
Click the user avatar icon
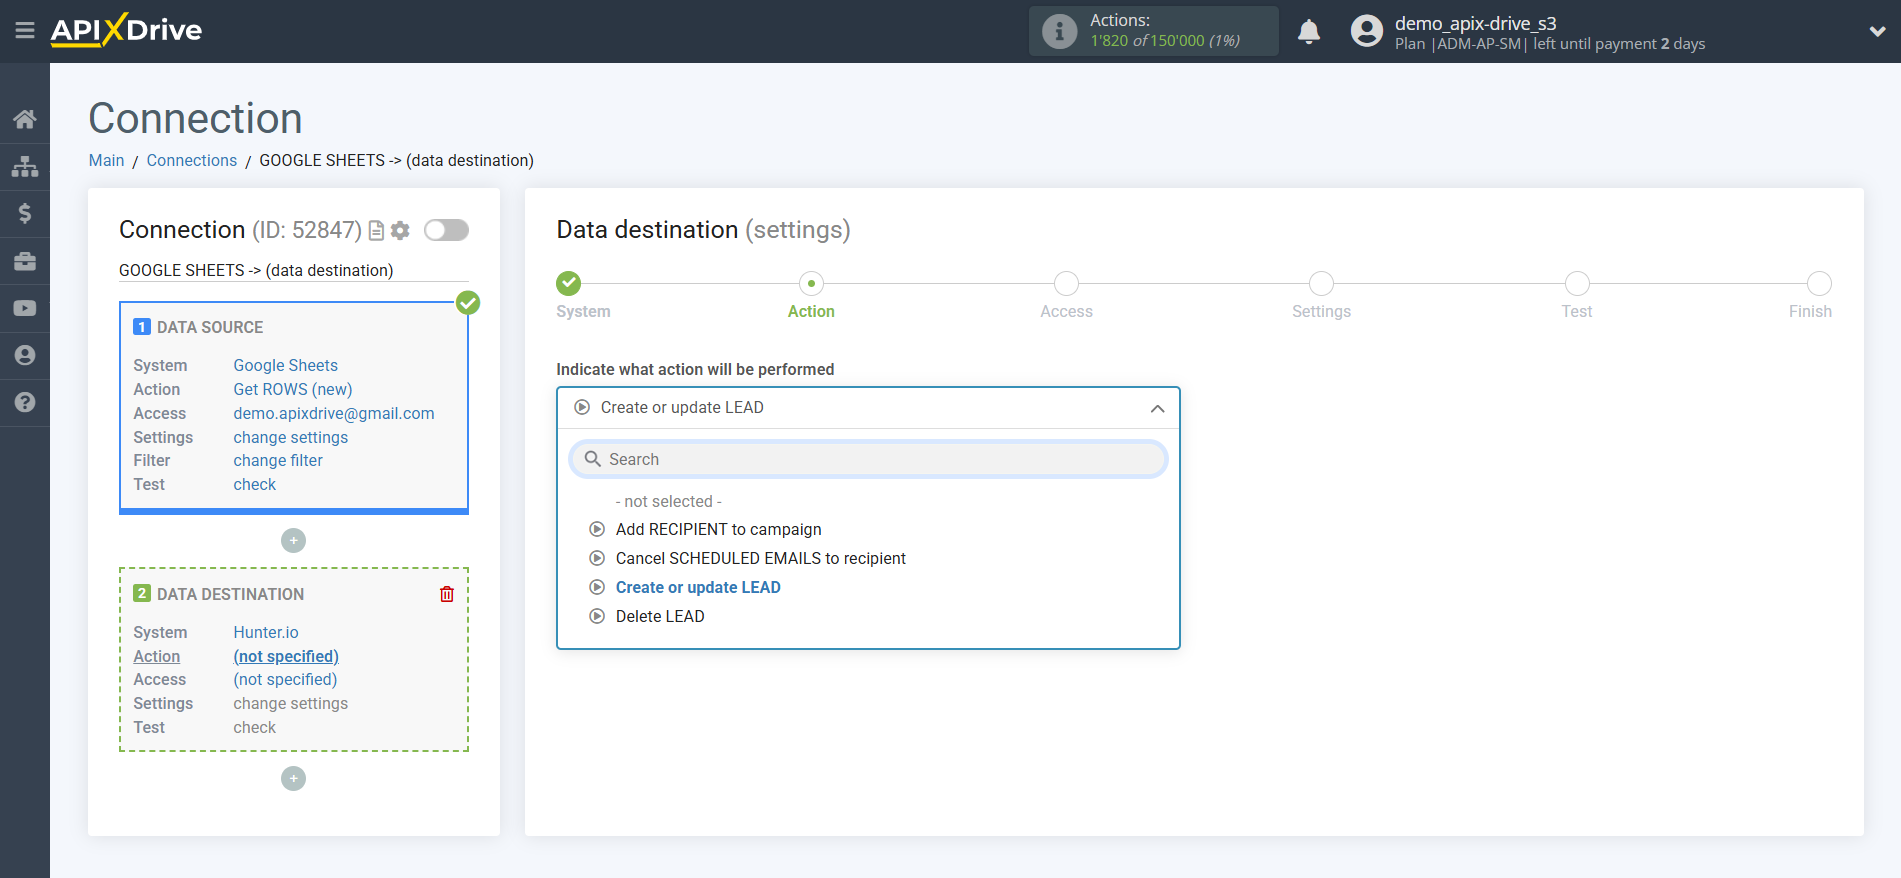(x=1366, y=31)
